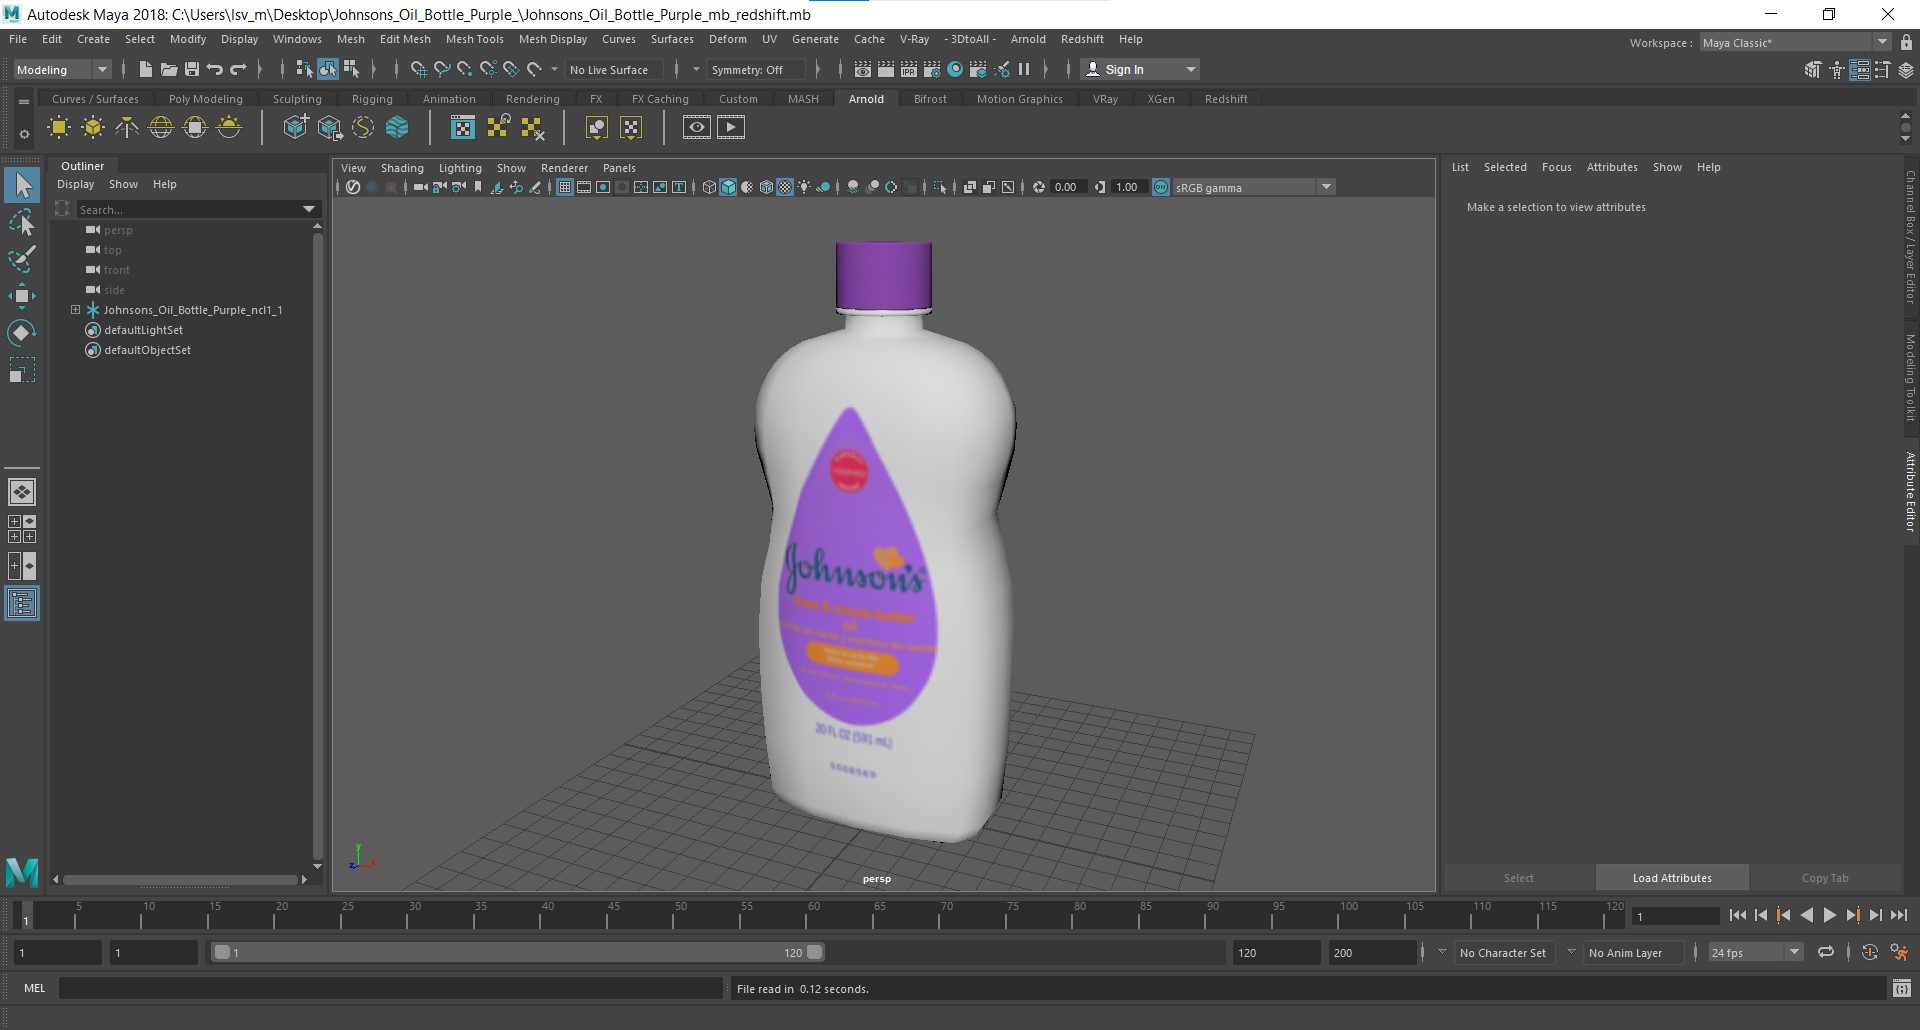Viewport: 1920px width, 1030px height.
Task: Choose the Paint Selection tool
Action: [x=22, y=259]
